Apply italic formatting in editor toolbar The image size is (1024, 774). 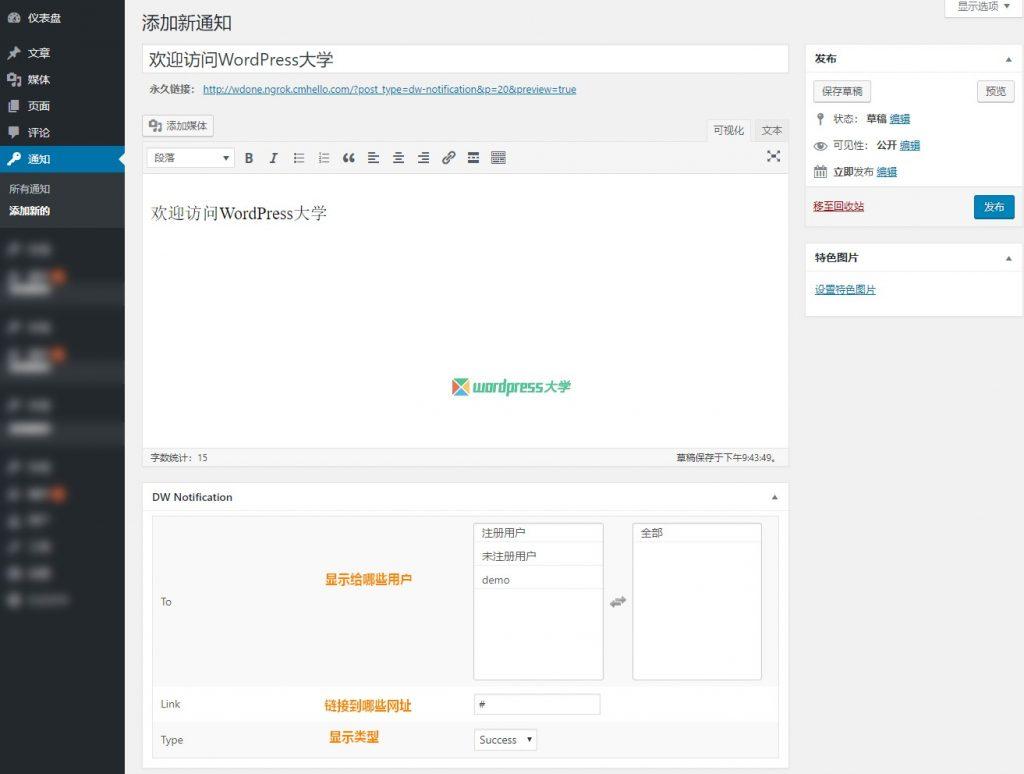tap(274, 158)
